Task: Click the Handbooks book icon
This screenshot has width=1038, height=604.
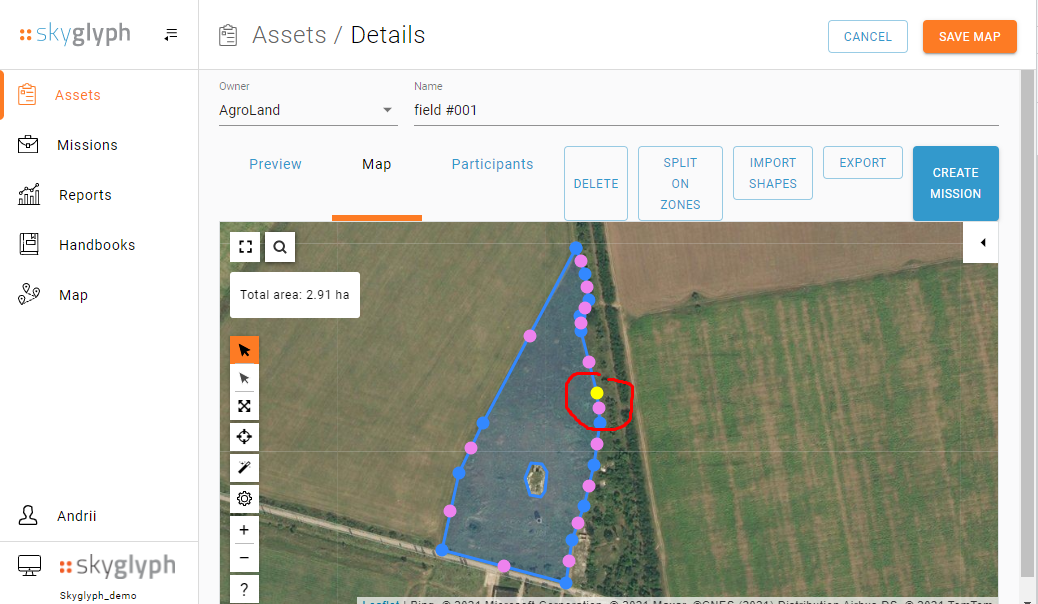Action: tap(28, 244)
